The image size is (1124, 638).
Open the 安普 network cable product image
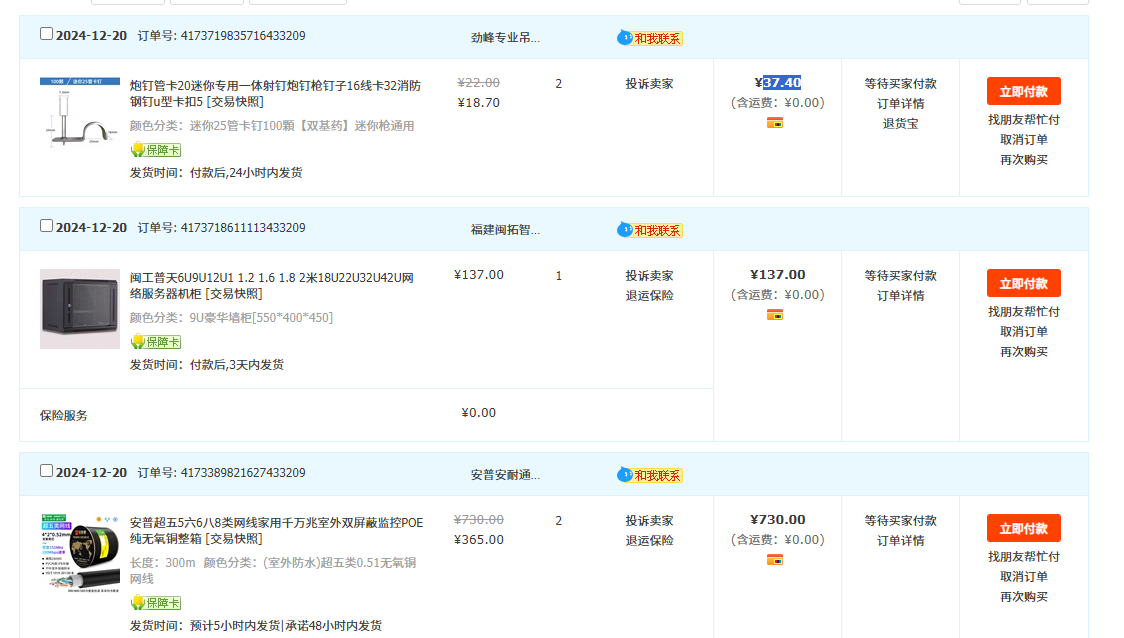(80, 553)
